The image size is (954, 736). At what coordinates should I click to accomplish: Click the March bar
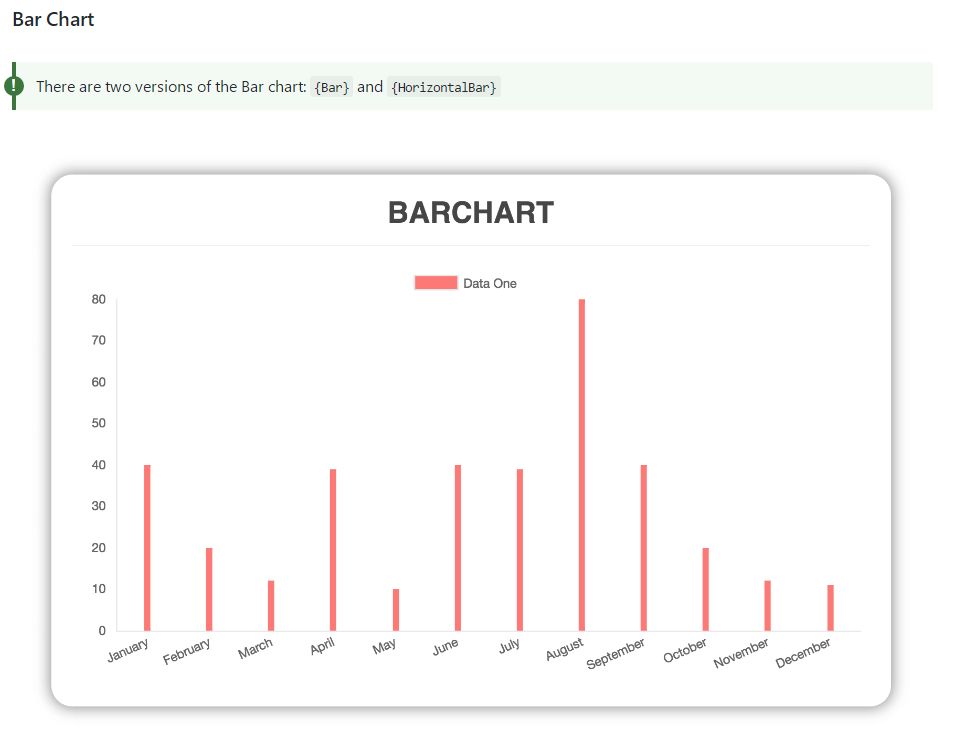[271, 605]
